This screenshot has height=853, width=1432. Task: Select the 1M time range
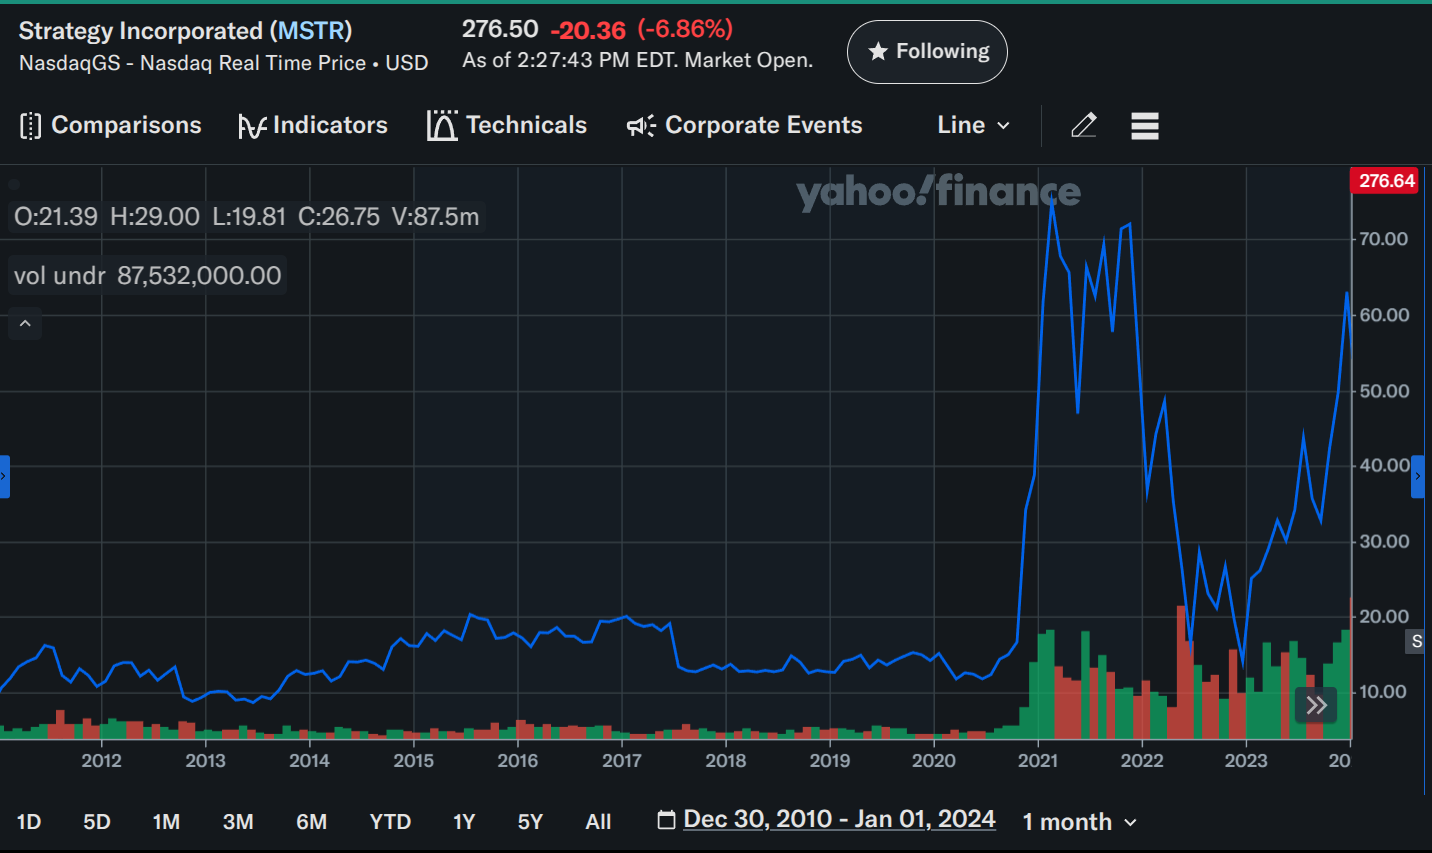[166, 822]
